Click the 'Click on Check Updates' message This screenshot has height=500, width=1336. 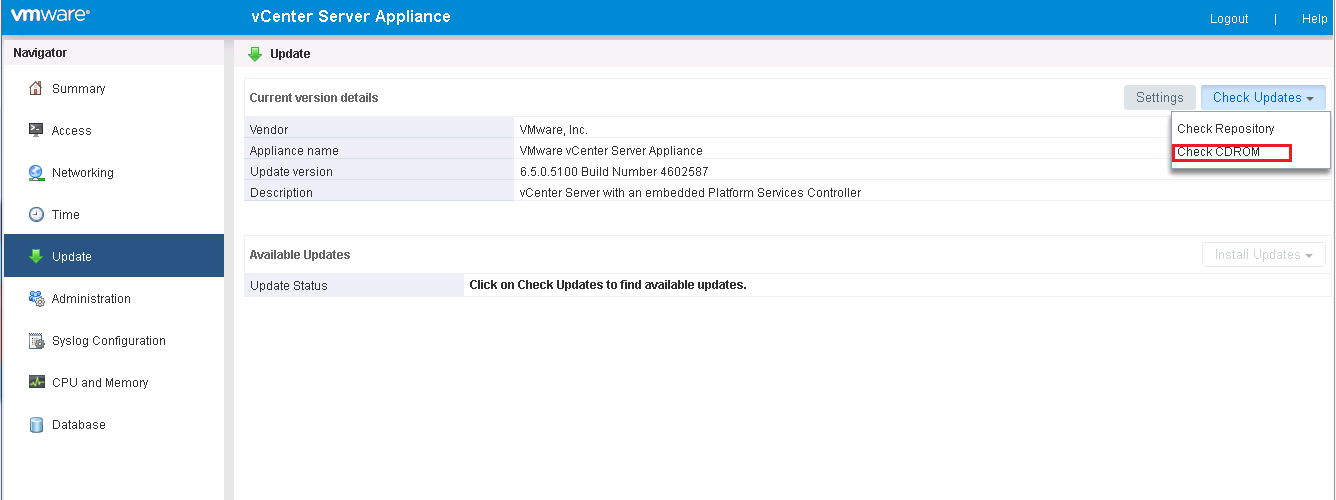pos(608,285)
